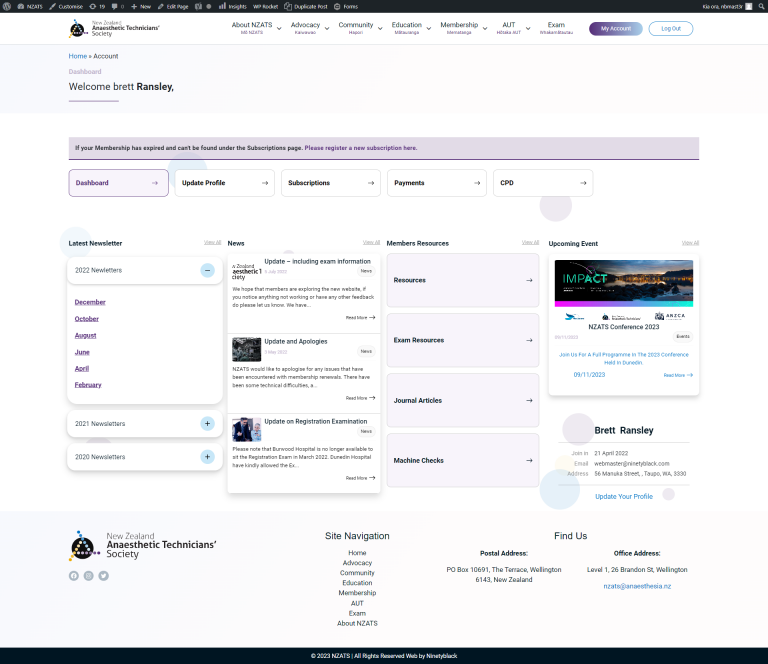Click the arrow on Machine Checks card
Screen dimensions: 768x664
[x=529, y=460]
